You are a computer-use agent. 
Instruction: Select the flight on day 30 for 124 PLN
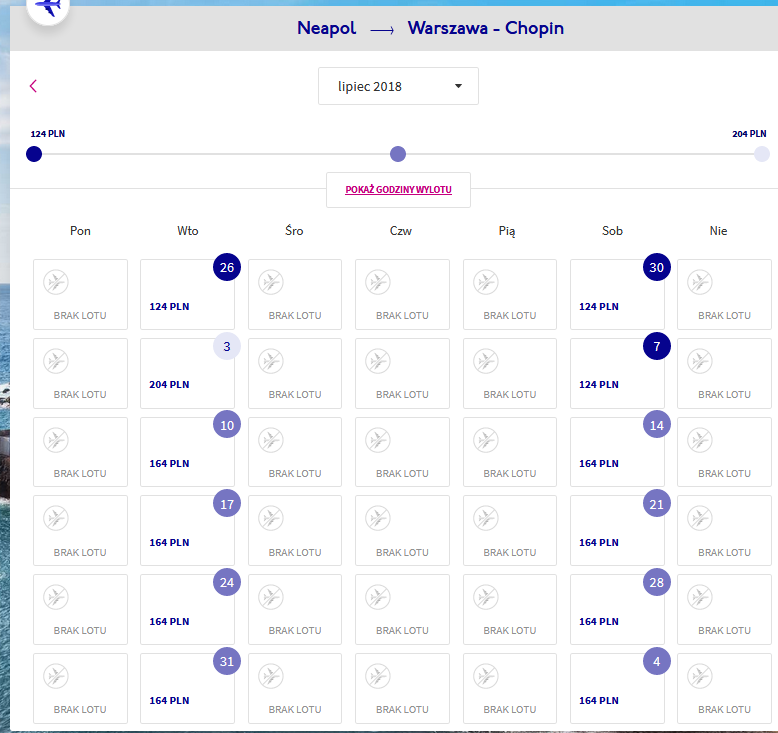617,294
